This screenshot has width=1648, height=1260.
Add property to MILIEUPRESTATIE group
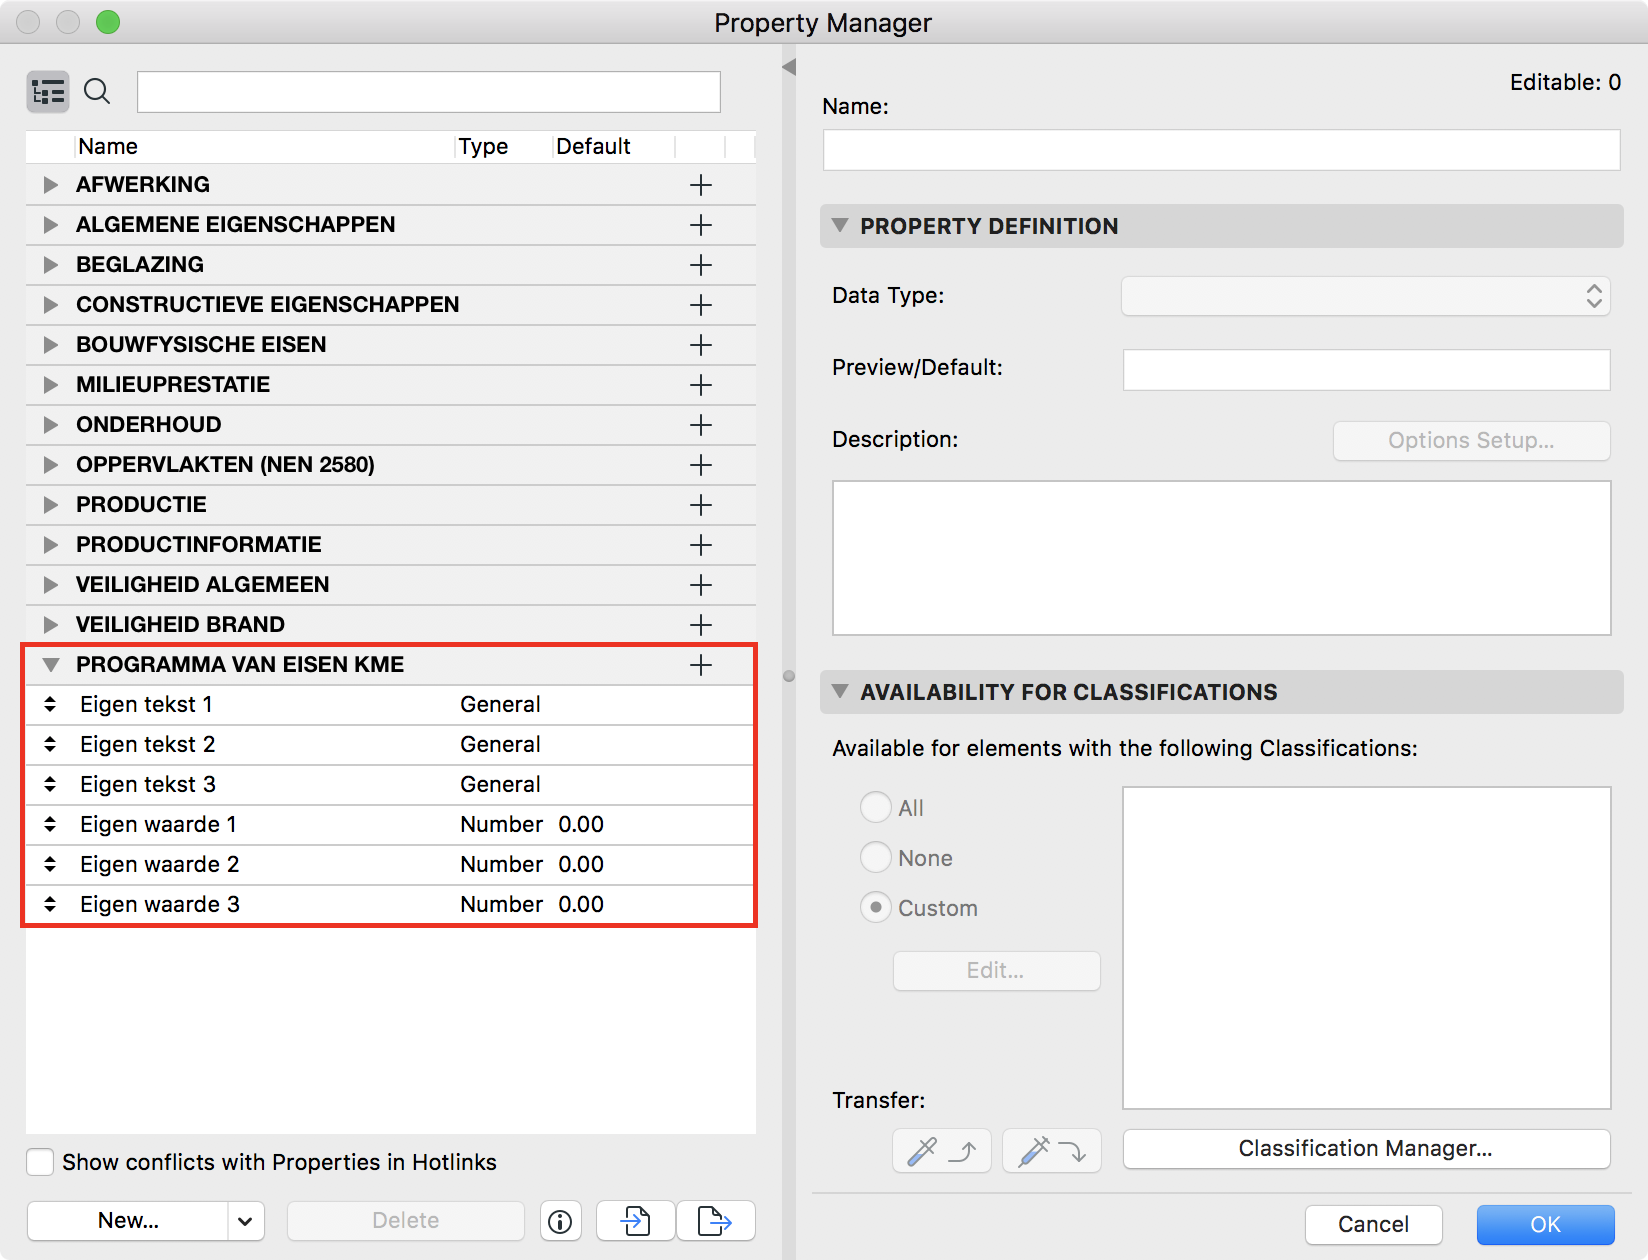click(701, 385)
